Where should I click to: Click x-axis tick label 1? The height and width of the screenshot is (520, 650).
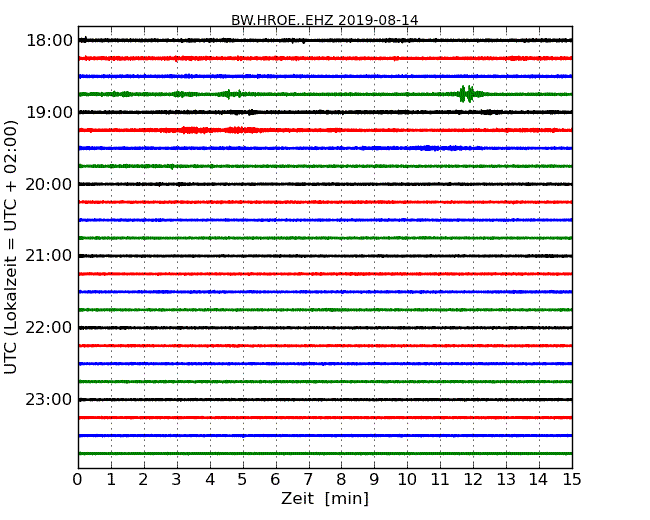click(111, 480)
